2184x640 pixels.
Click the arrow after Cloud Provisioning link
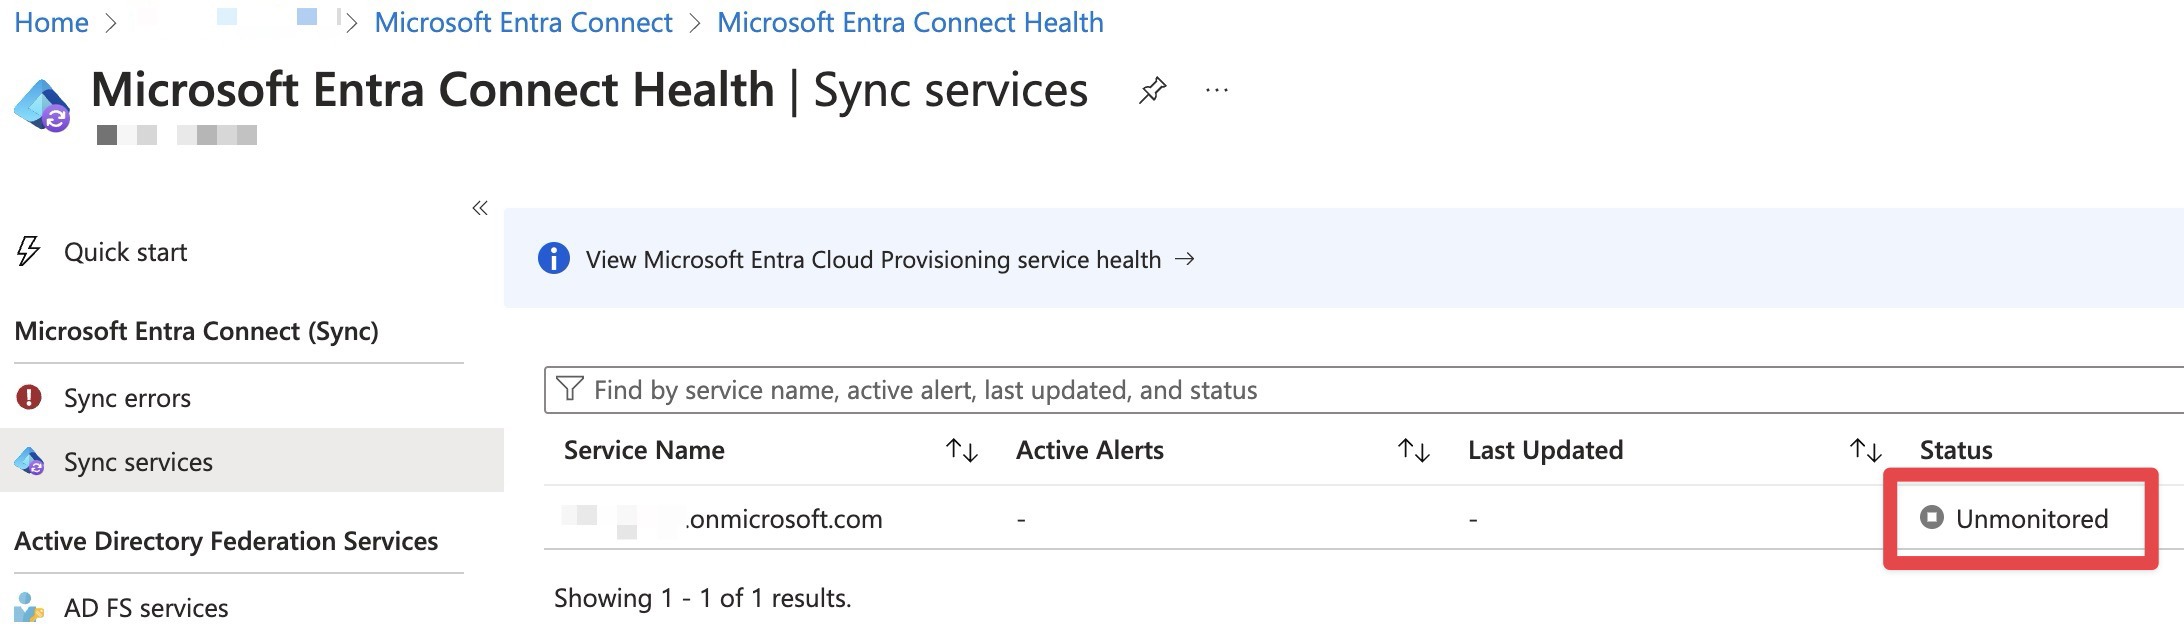(1185, 259)
